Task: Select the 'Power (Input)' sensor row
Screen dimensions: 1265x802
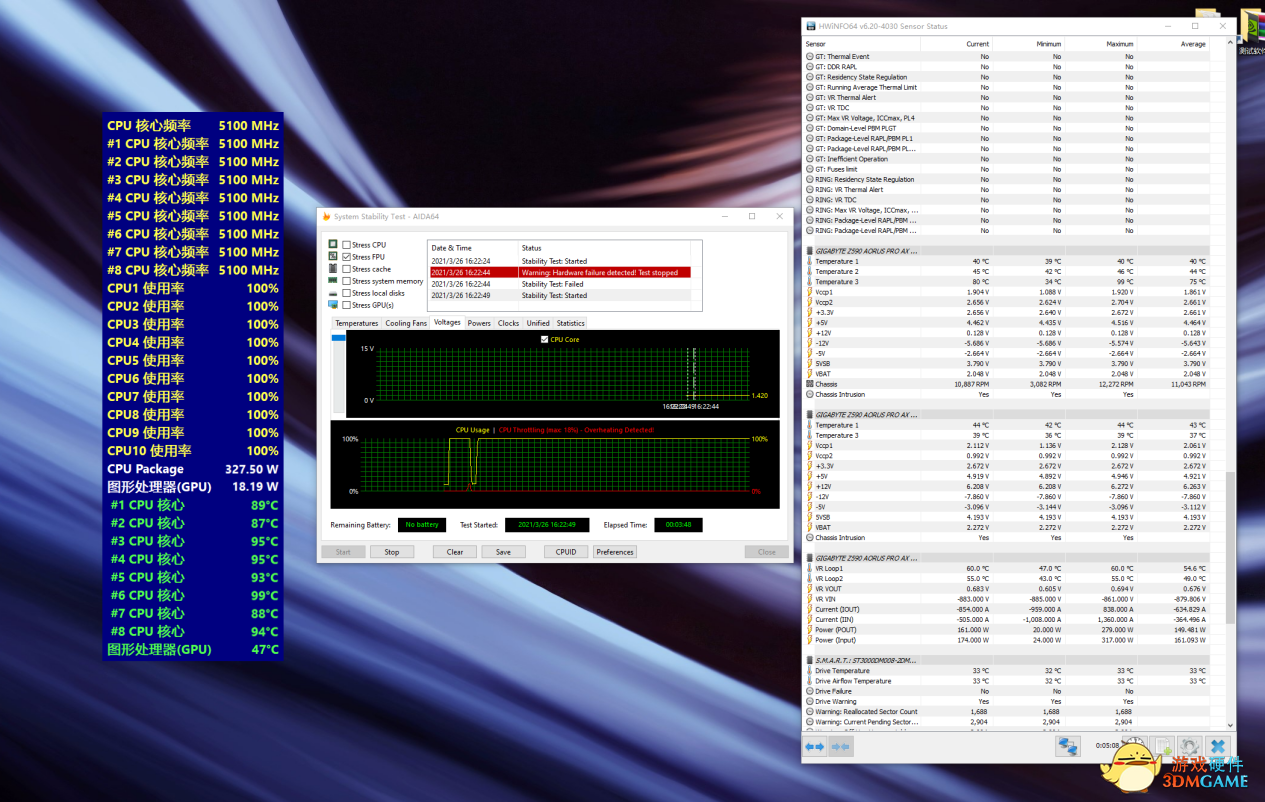Action: click(1007, 640)
